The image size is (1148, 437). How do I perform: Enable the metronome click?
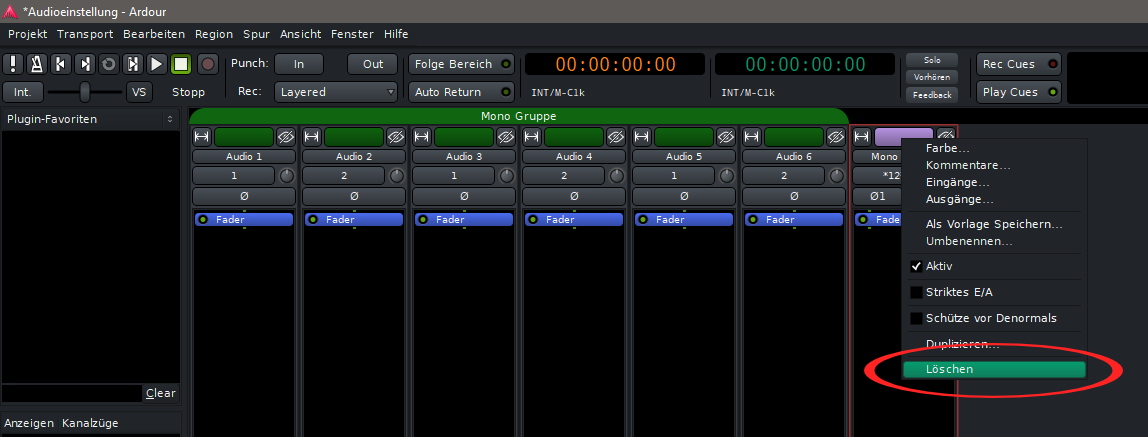coord(37,64)
